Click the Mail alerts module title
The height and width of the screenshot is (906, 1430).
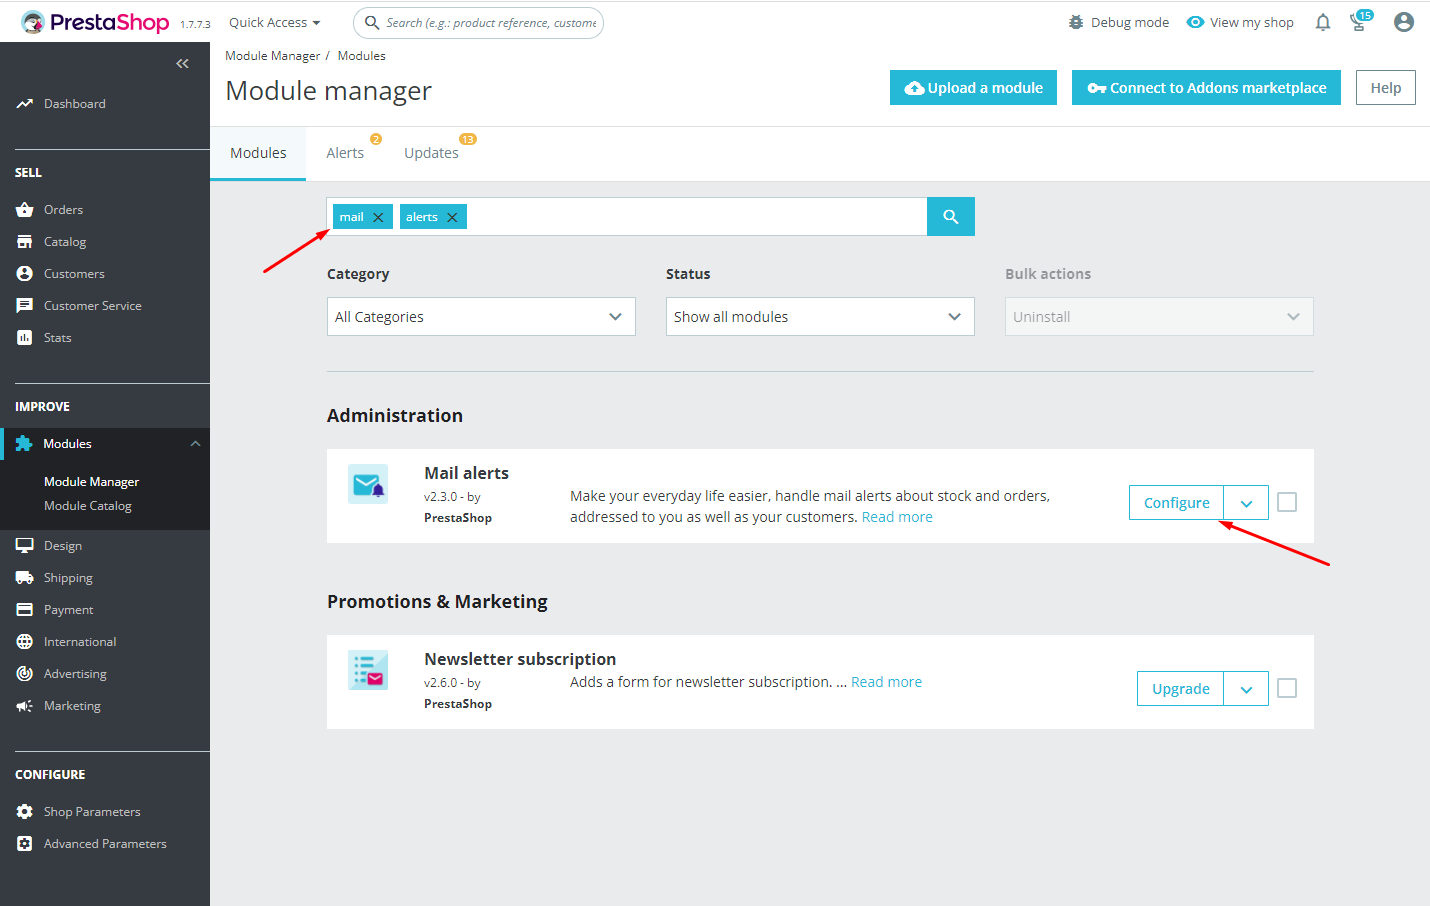[466, 473]
